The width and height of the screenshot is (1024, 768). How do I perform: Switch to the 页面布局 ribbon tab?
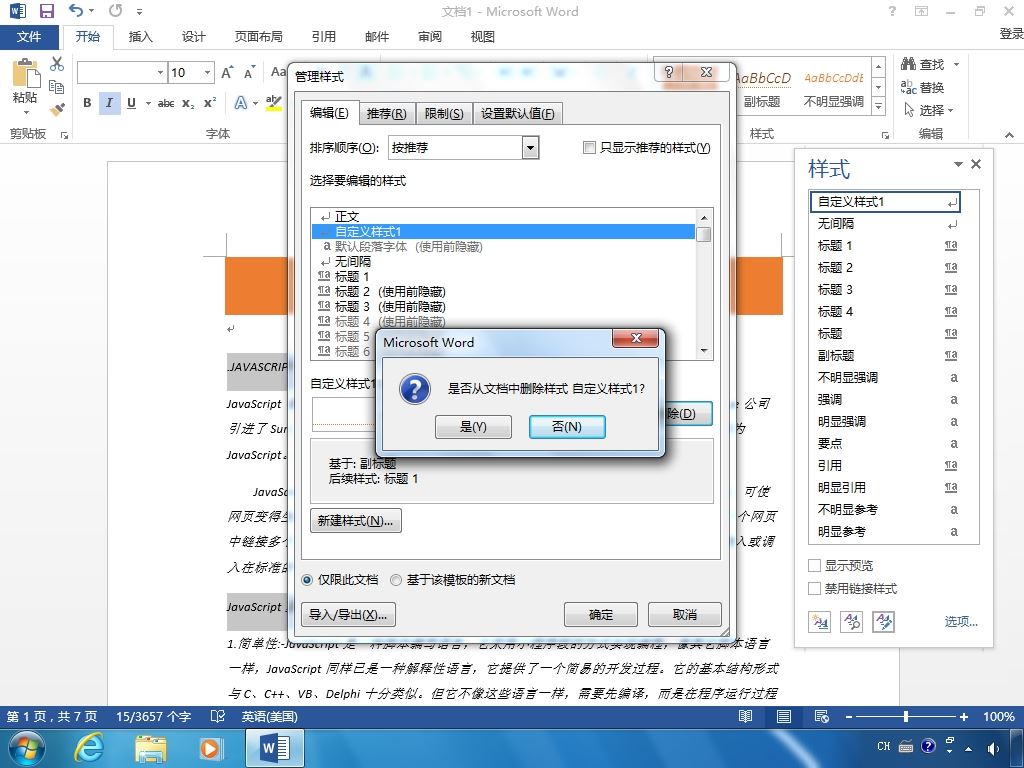pyautogui.click(x=259, y=37)
